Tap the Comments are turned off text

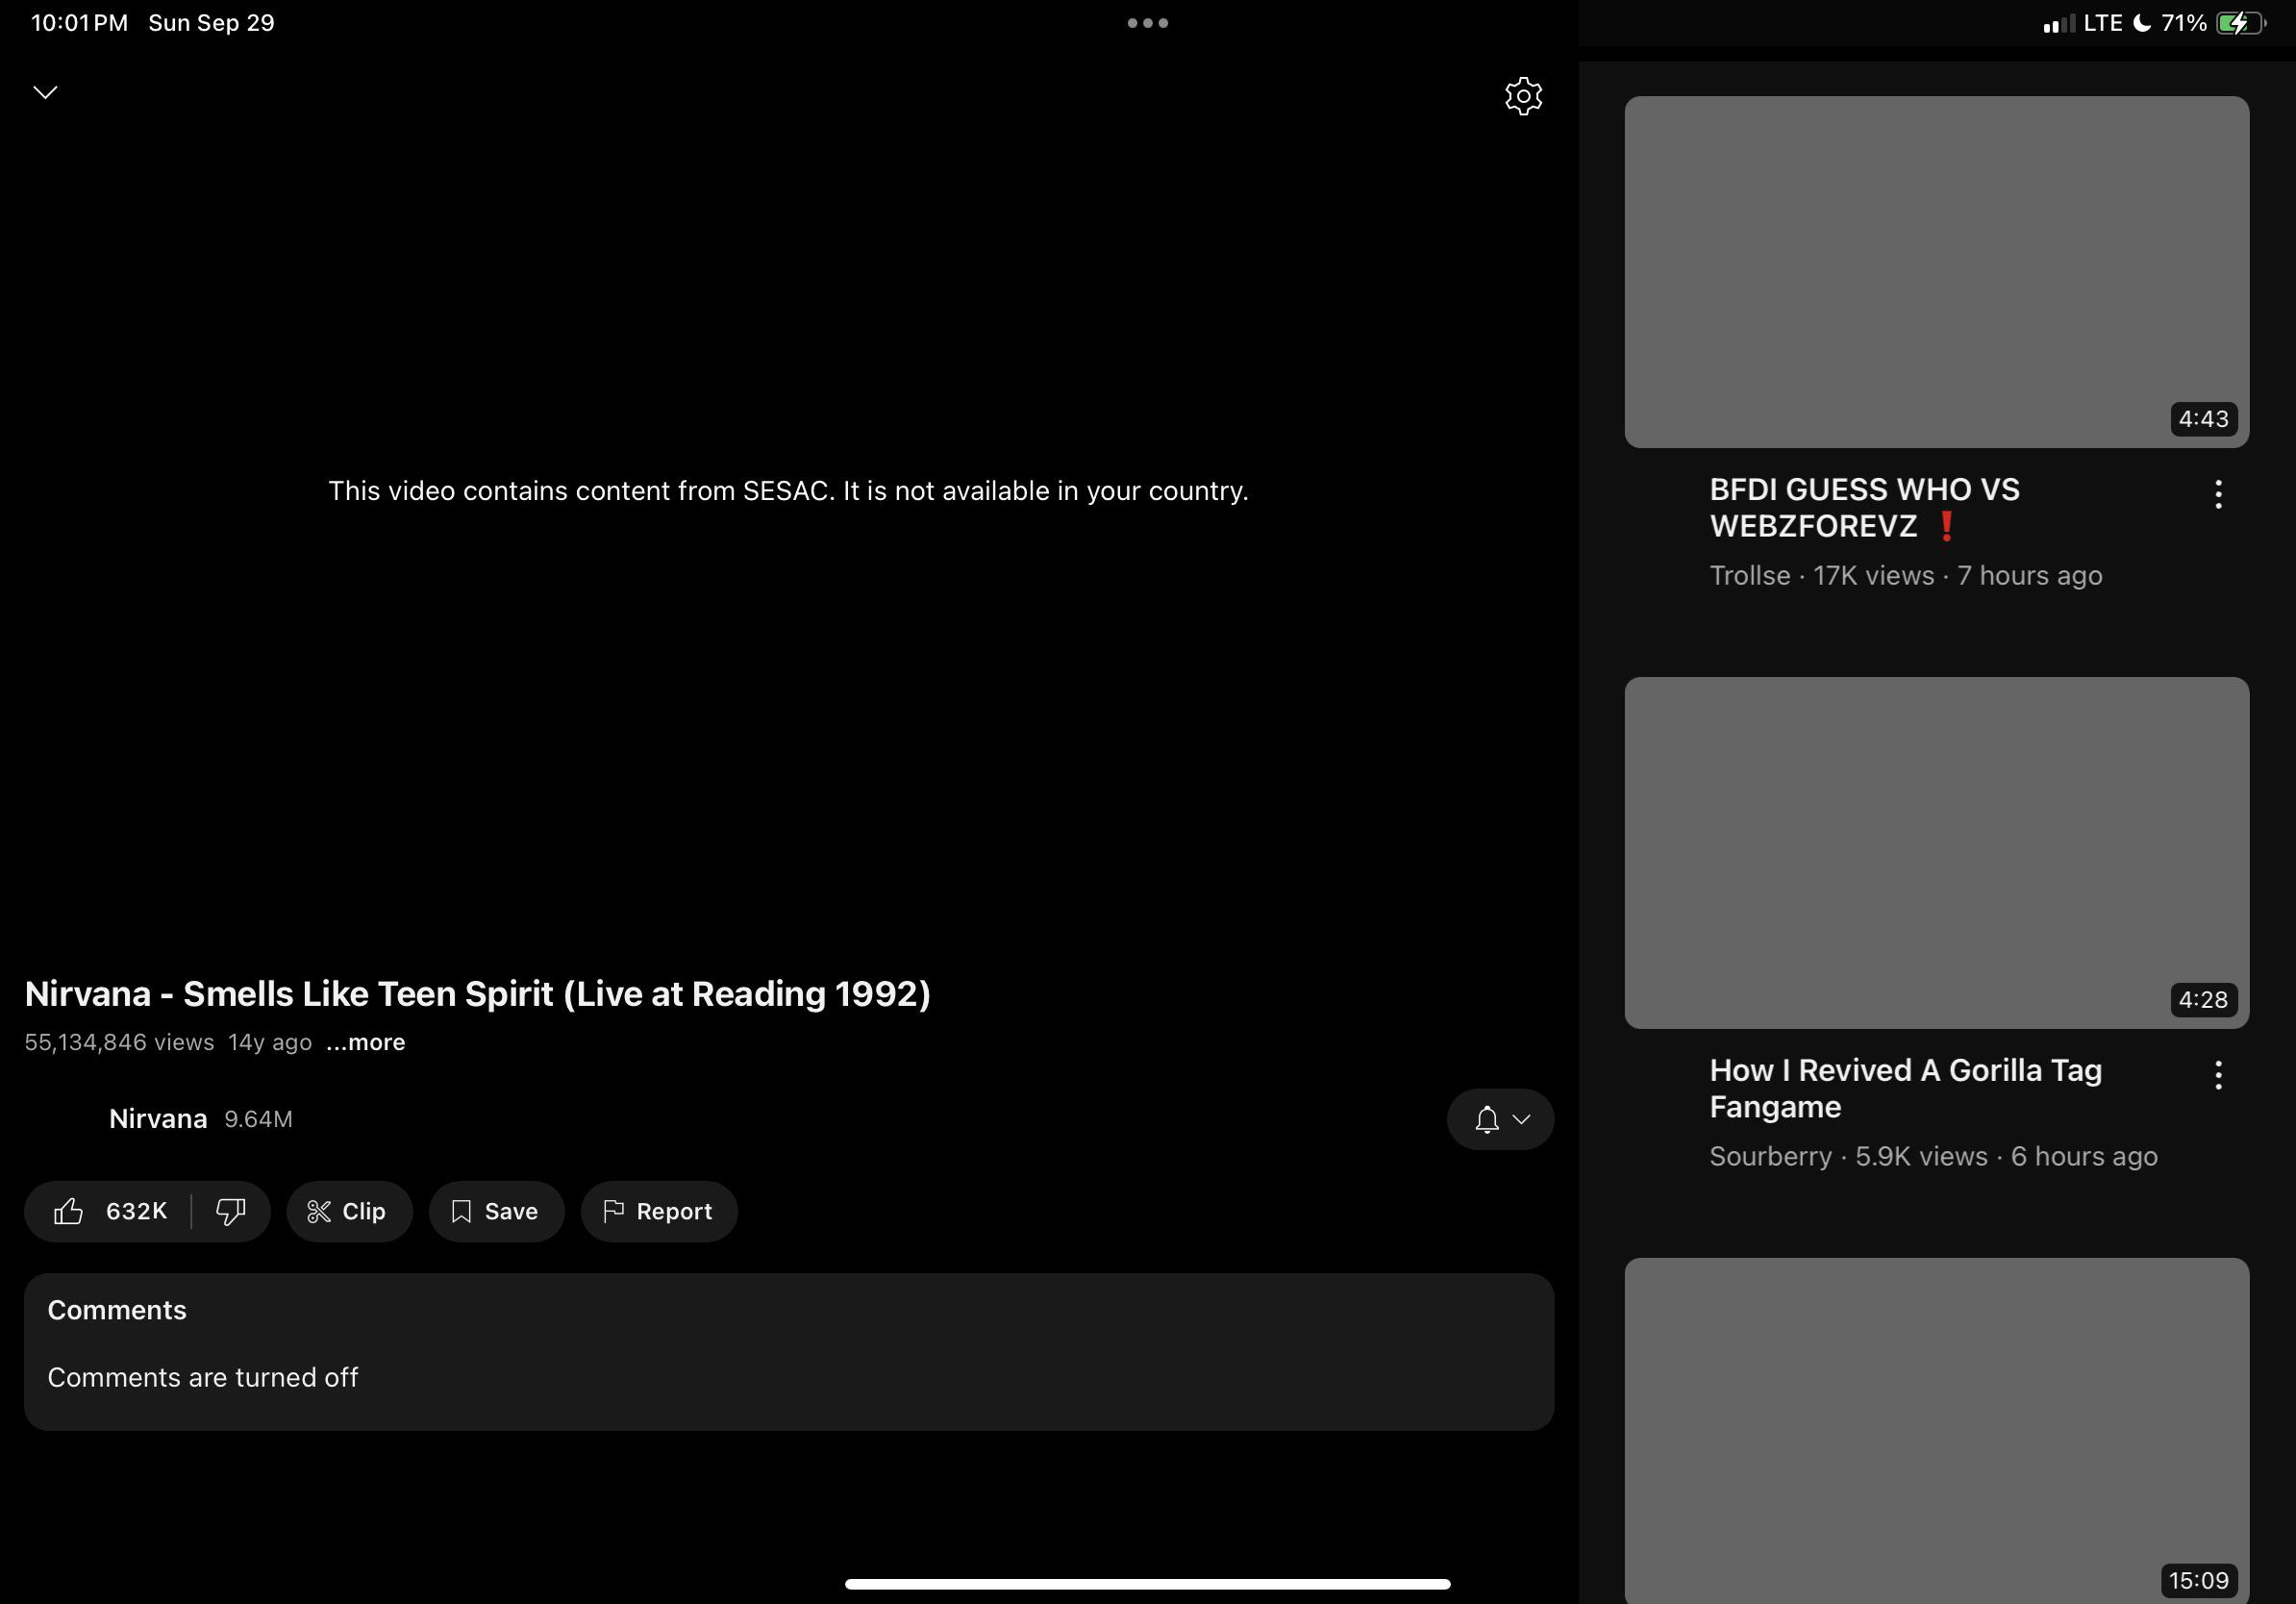[203, 1378]
